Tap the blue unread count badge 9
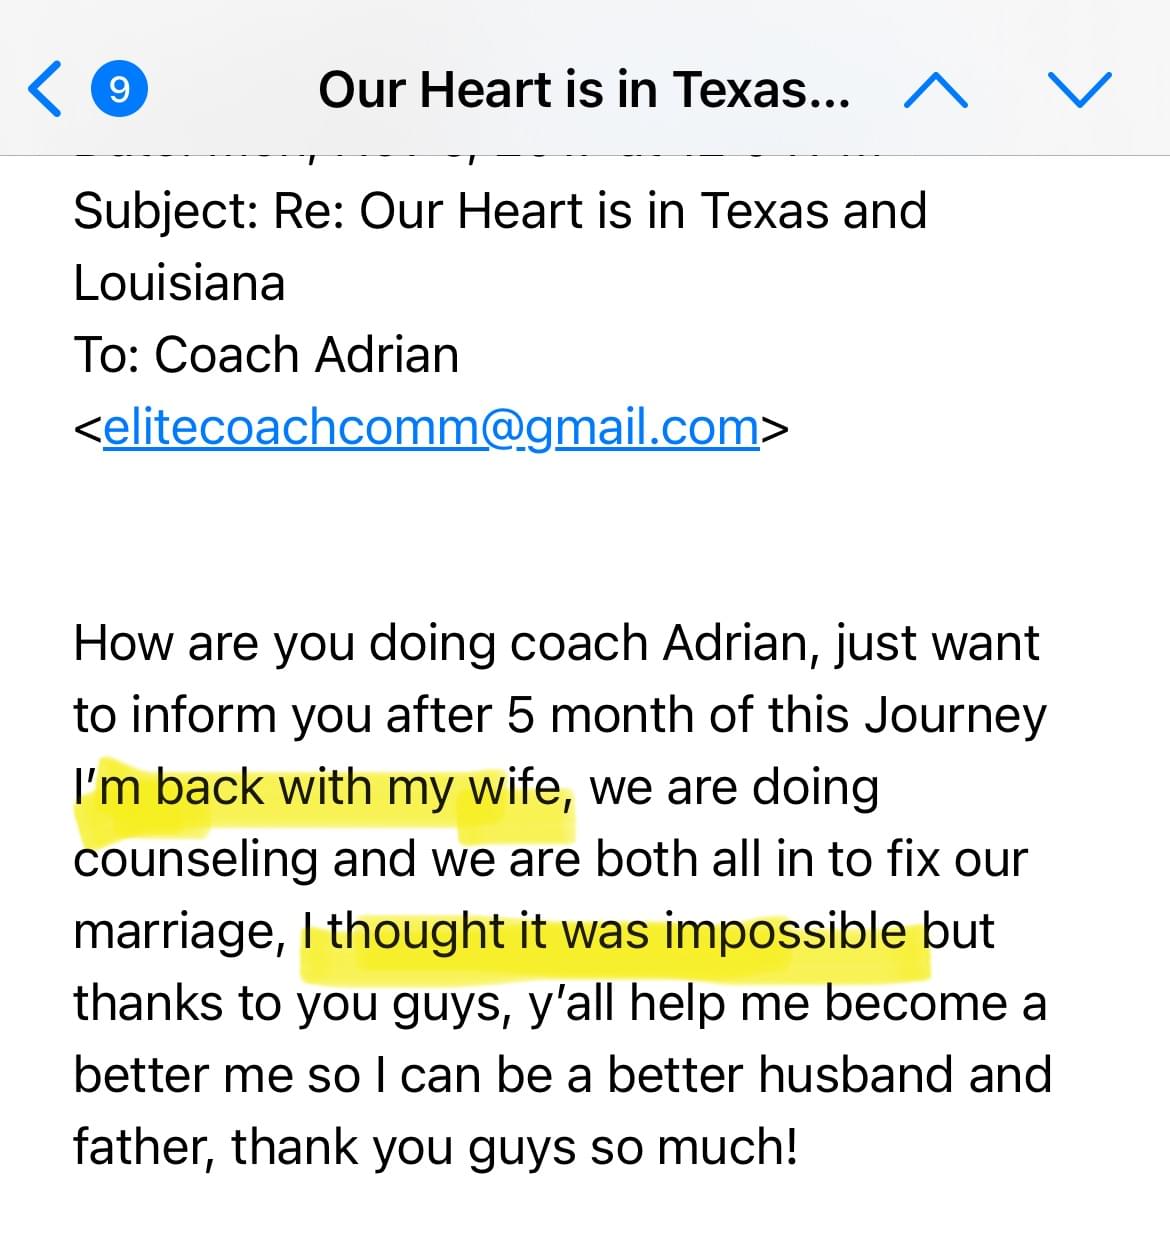This screenshot has width=1170, height=1249. (x=119, y=90)
